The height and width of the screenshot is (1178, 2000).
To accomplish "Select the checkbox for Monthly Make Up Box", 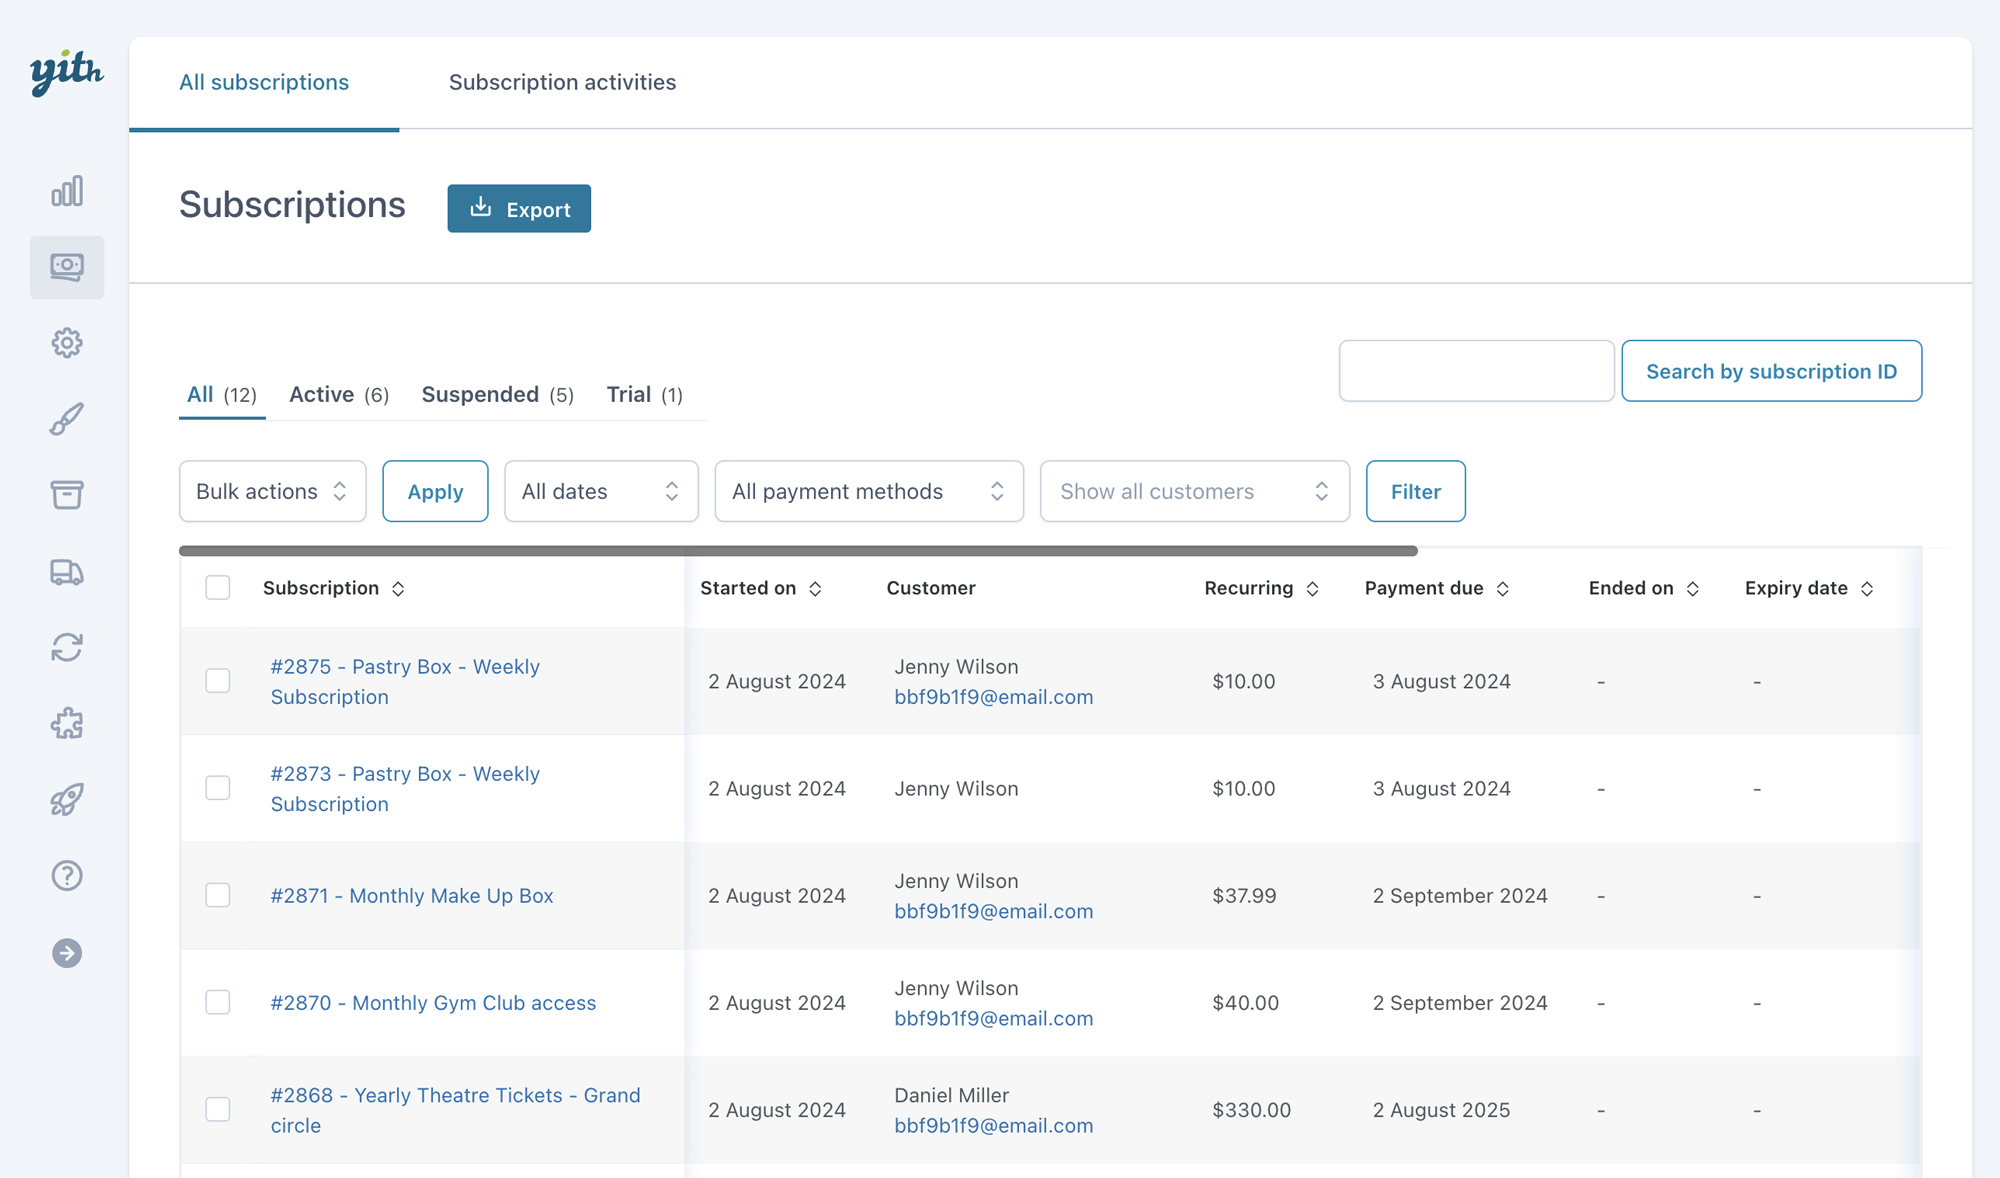I will 218,895.
